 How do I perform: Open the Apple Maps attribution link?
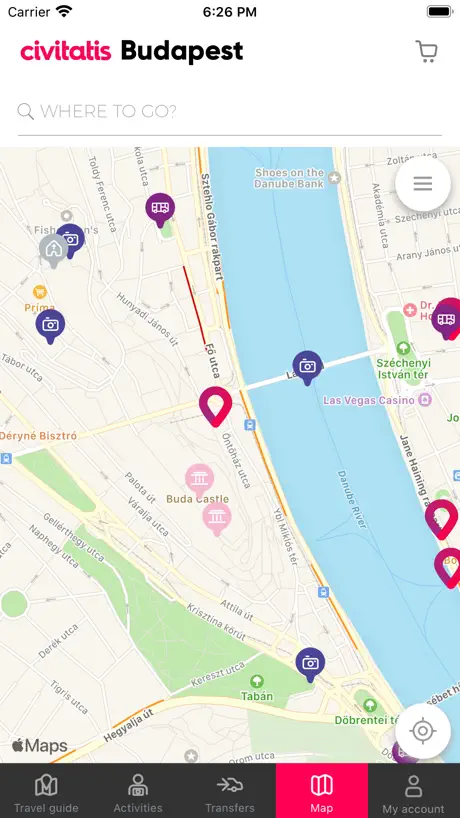(x=40, y=746)
